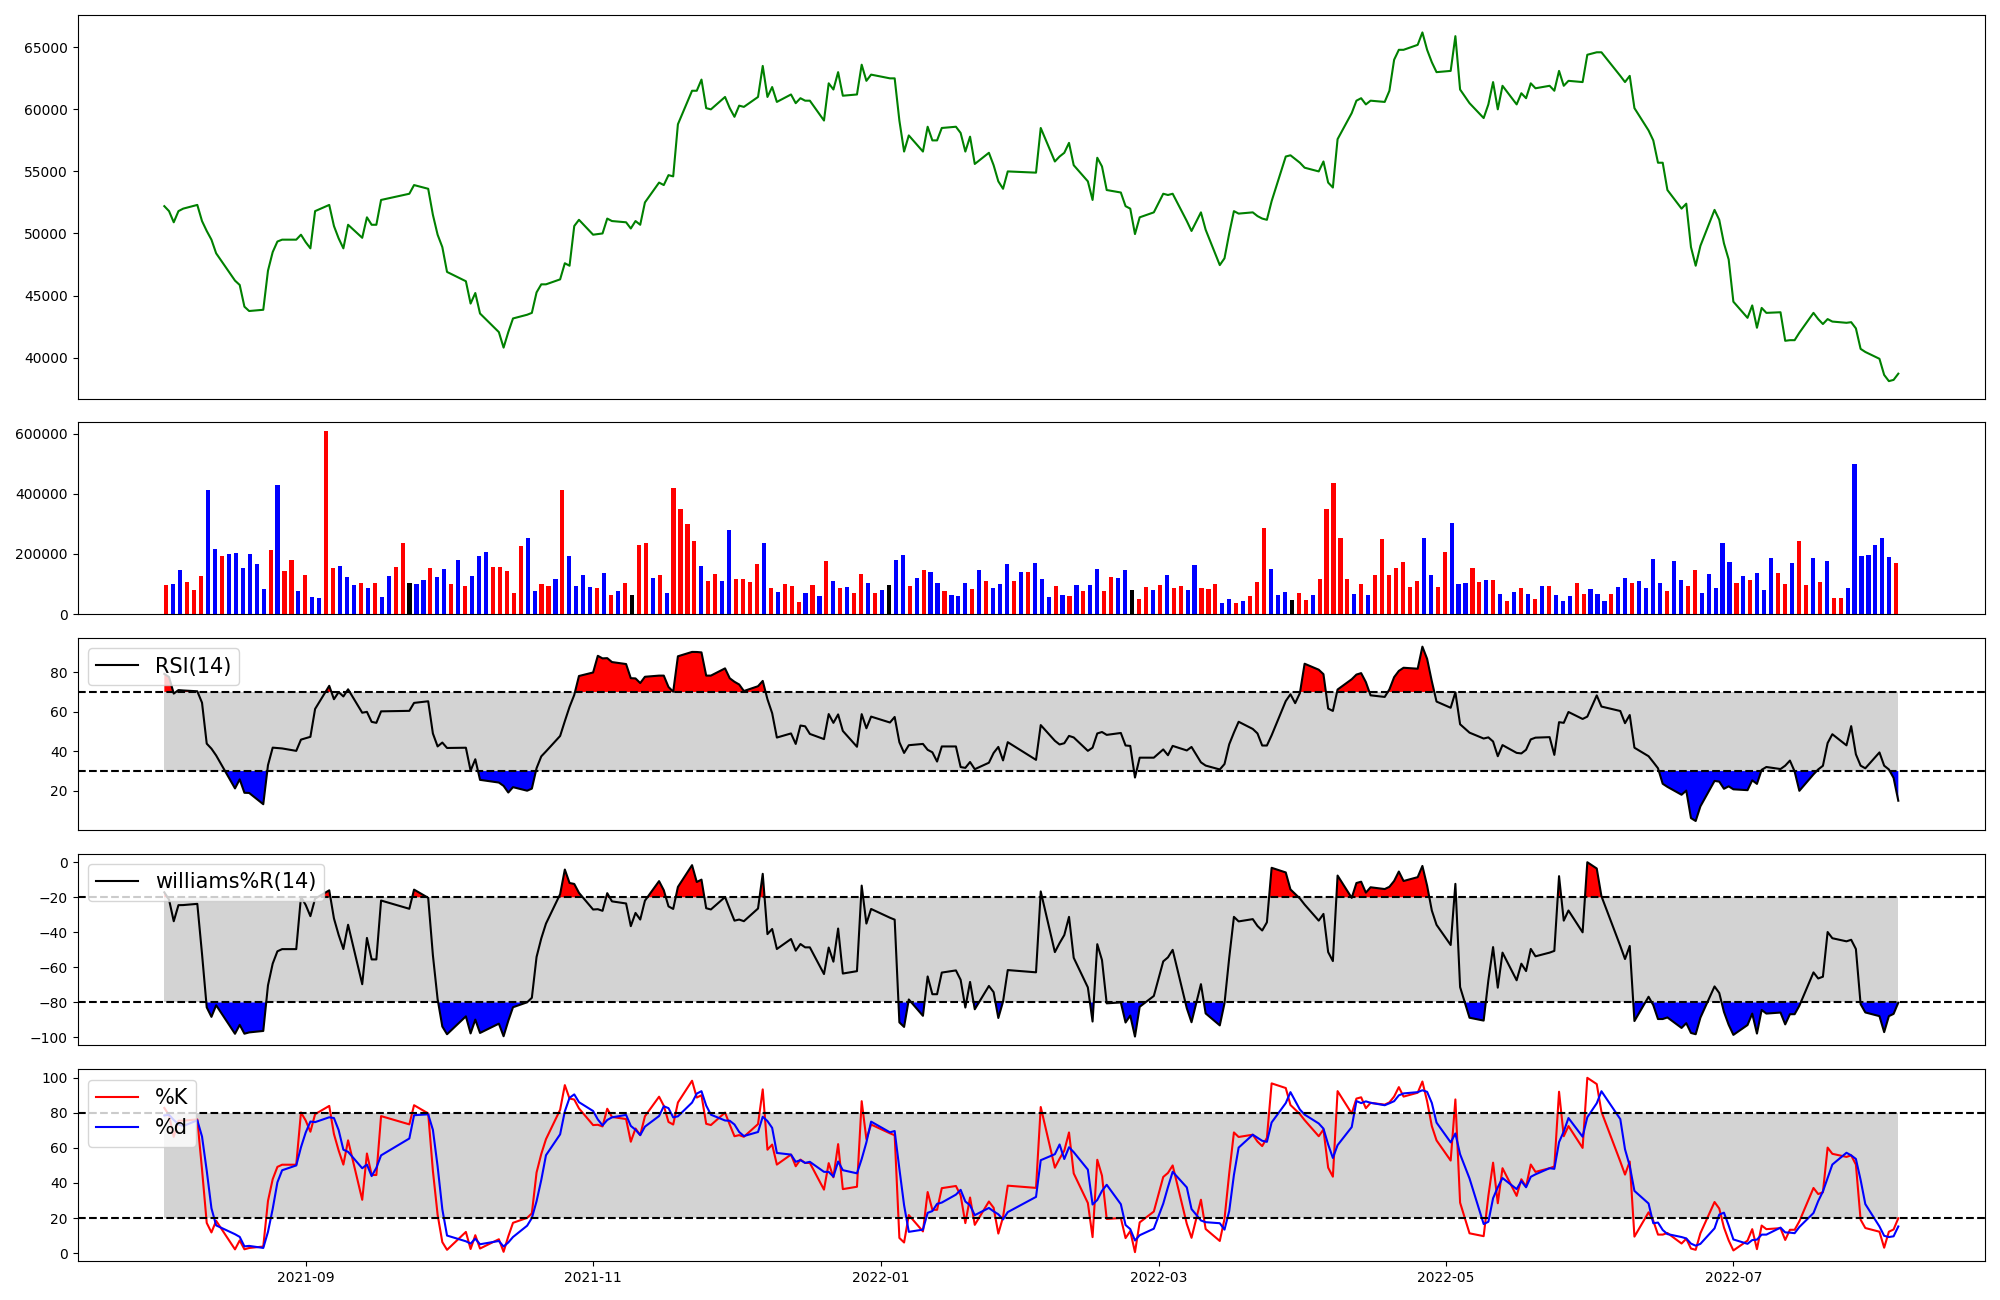The width and height of the screenshot is (2000, 1300).
Task: Select the %d legend entry text
Action: click(x=171, y=1127)
